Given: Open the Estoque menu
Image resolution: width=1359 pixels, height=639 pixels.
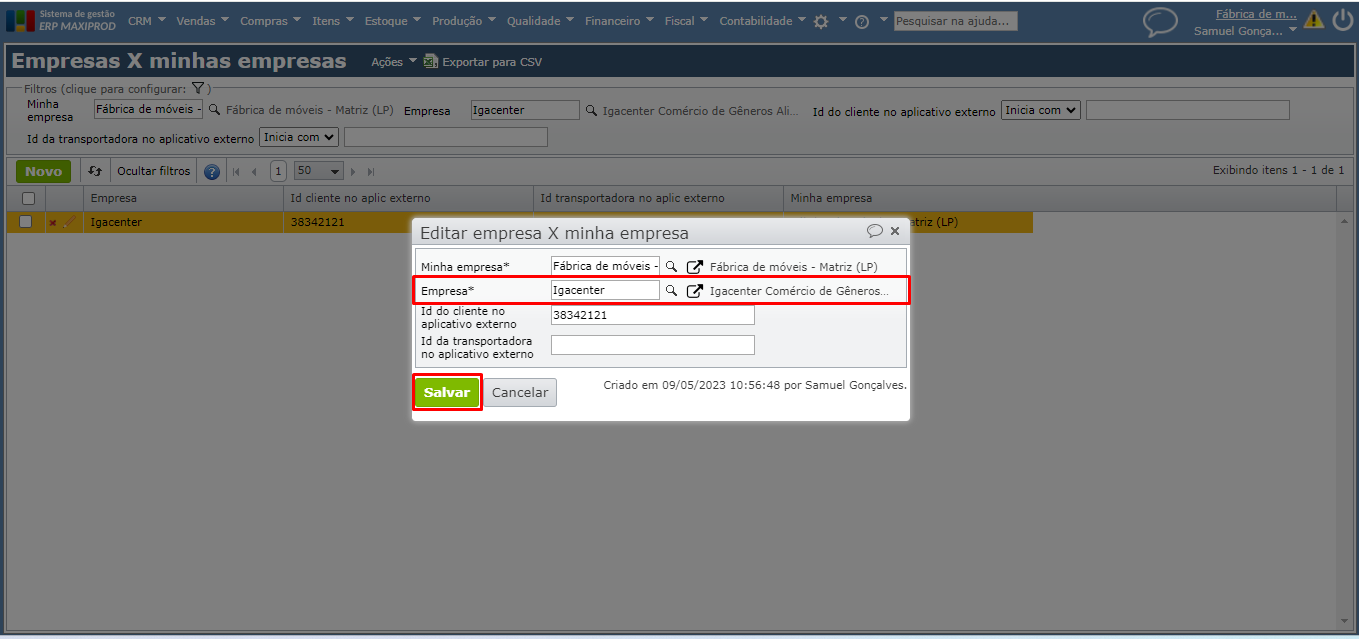Looking at the screenshot, I should tap(393, 21).
